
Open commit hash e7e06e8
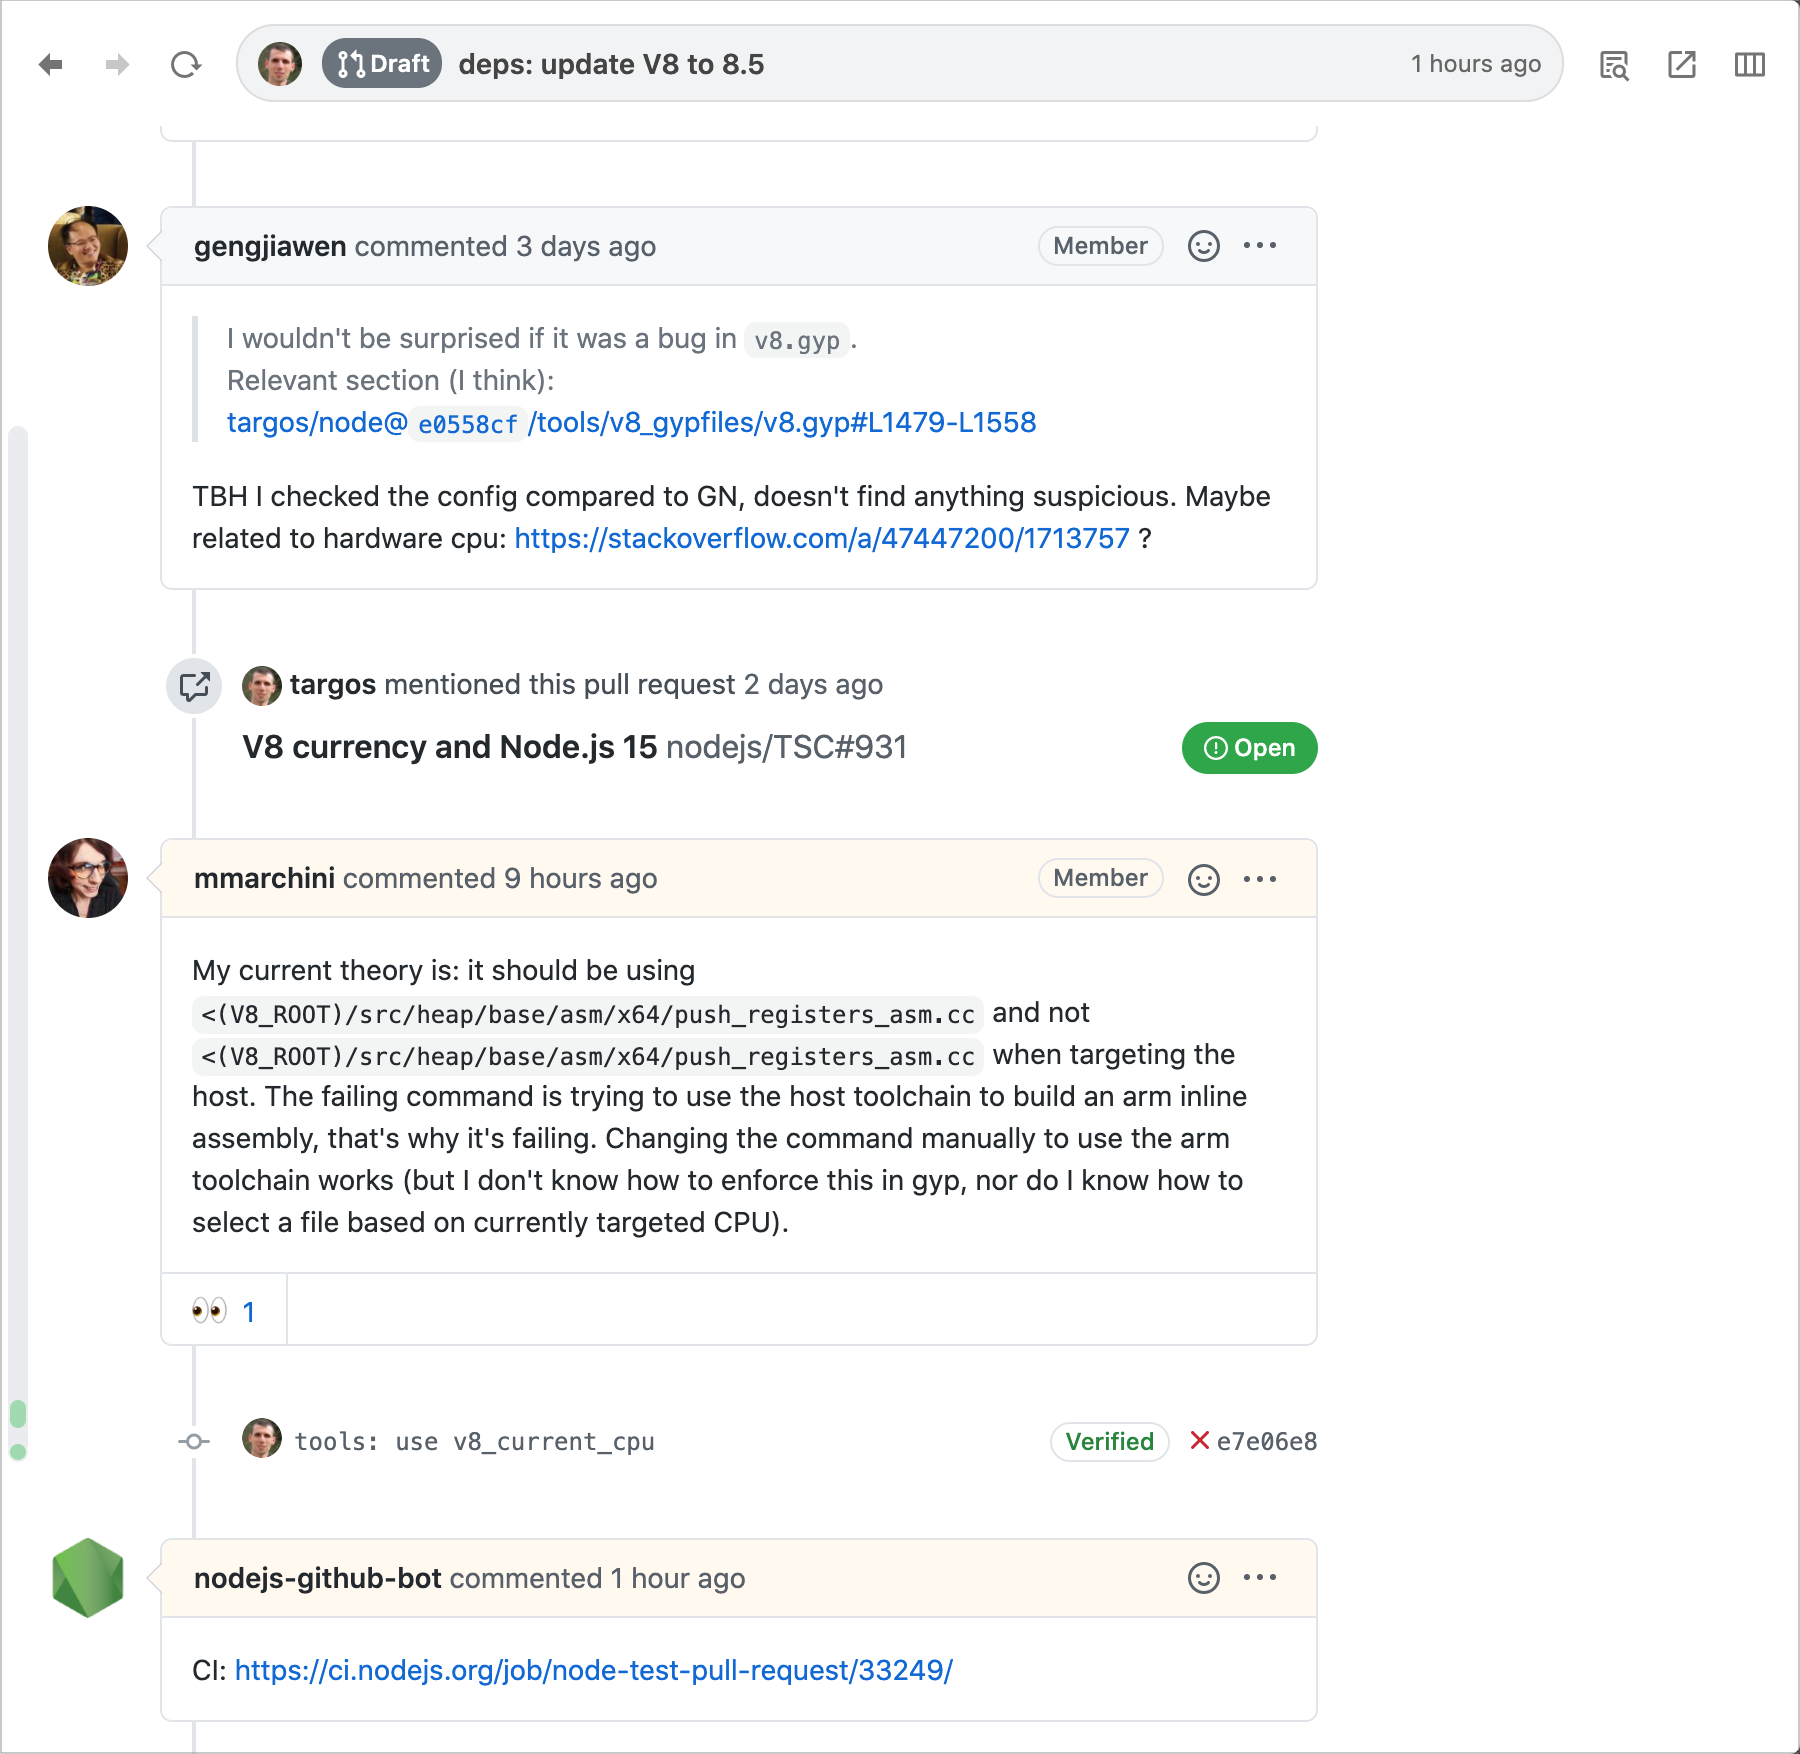(1267, 1442)
